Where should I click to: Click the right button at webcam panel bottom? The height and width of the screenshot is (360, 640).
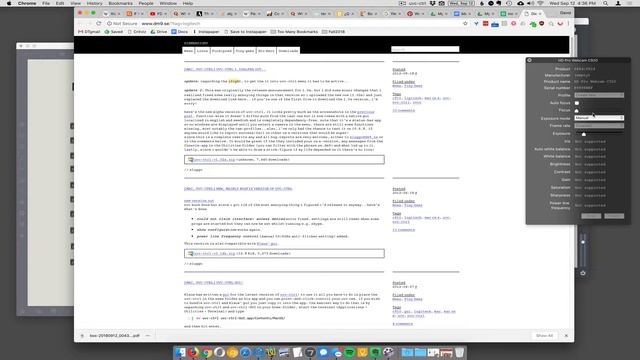click(614, 216)
